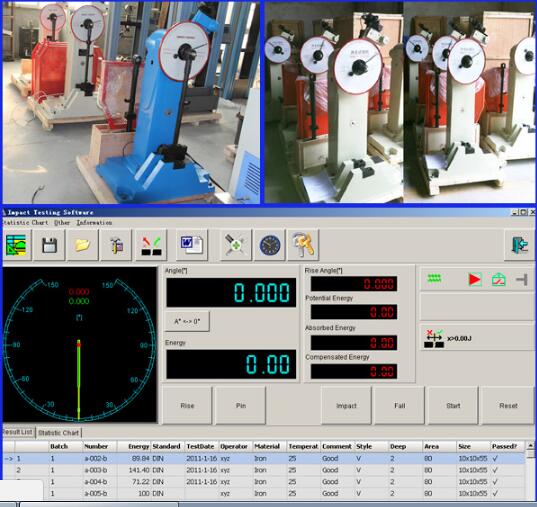Viewport: 537px width, 507px height.
Task: Maximize the Impact Testing Software window
Action: [524, 212]
